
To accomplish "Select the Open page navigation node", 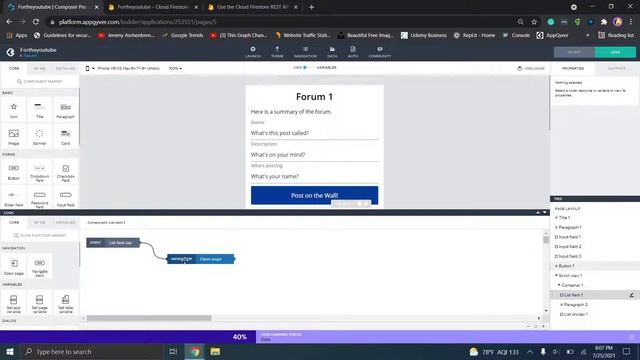I will 201,259.
